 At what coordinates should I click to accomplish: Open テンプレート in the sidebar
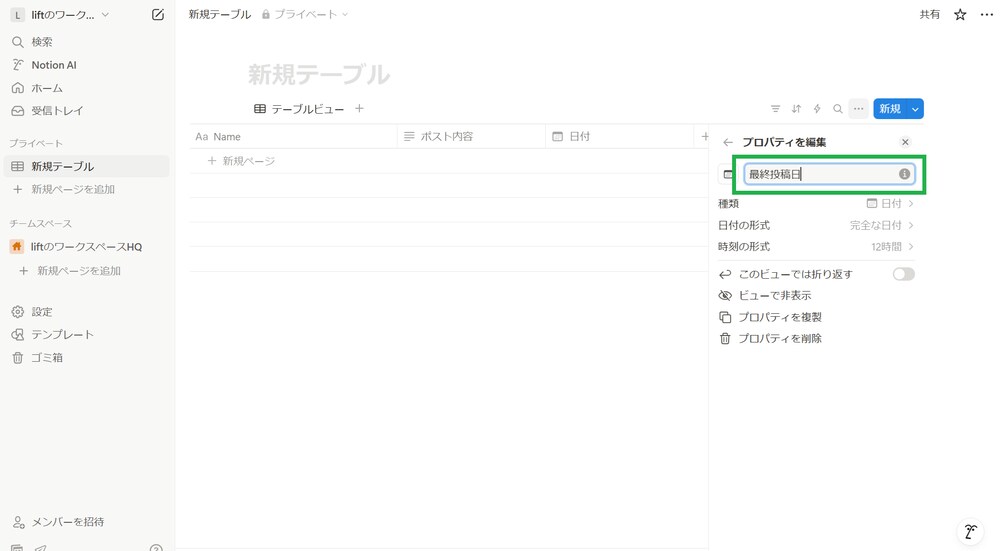(86, 335)
